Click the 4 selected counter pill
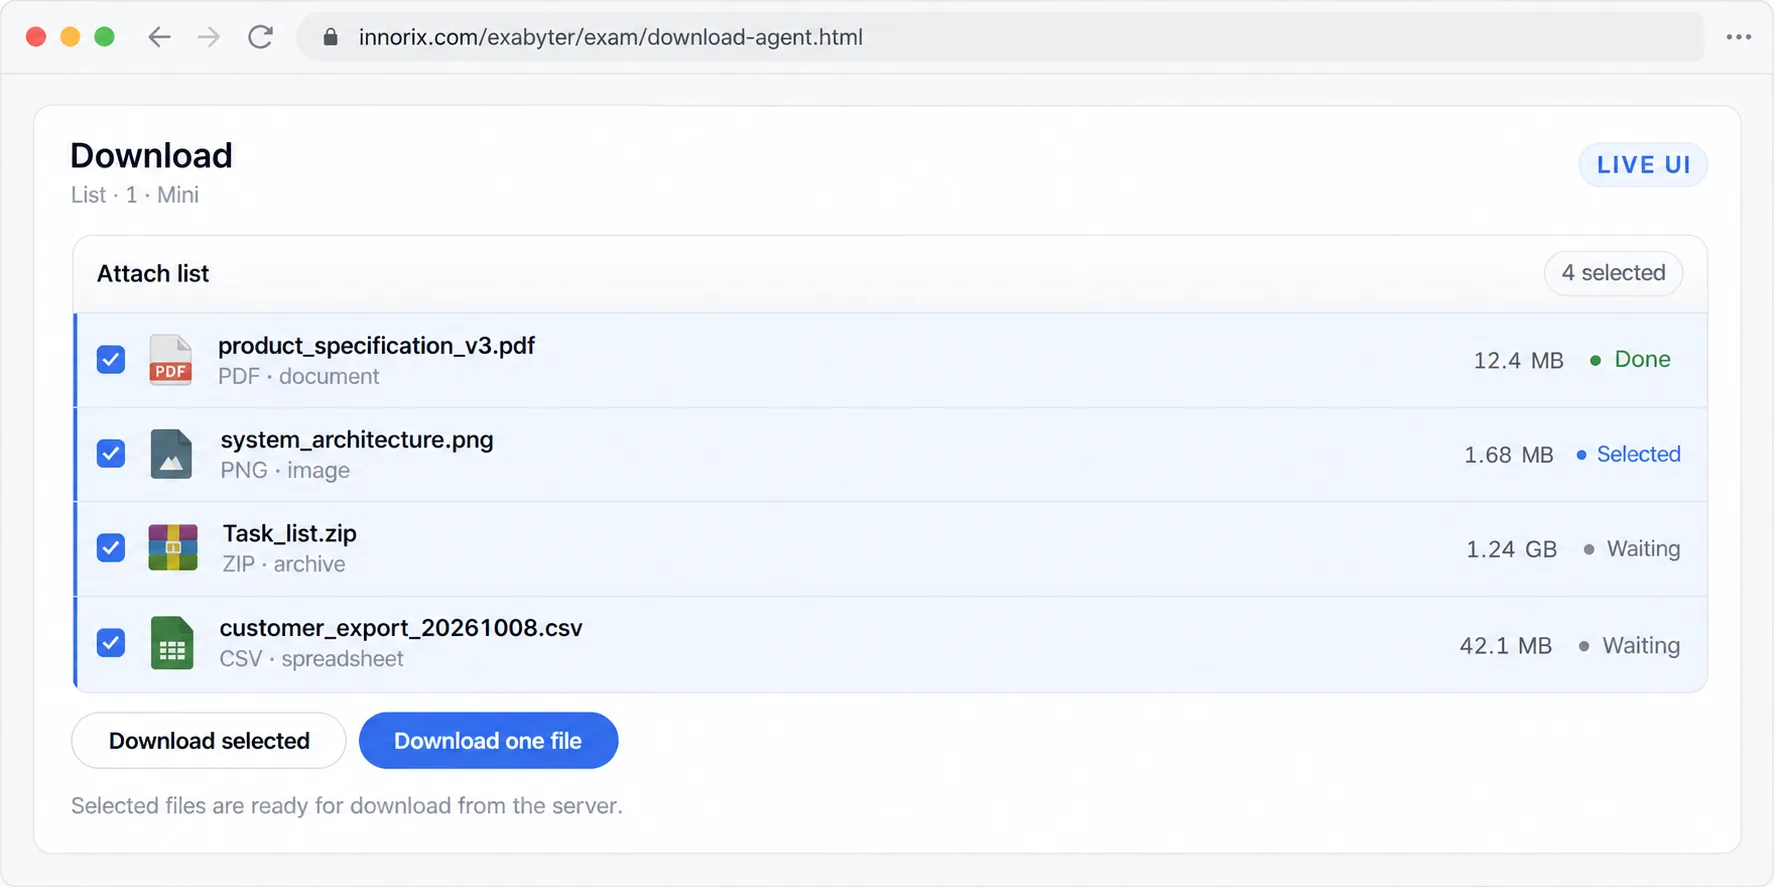The image size is (1774, 887). point(1613,273)
